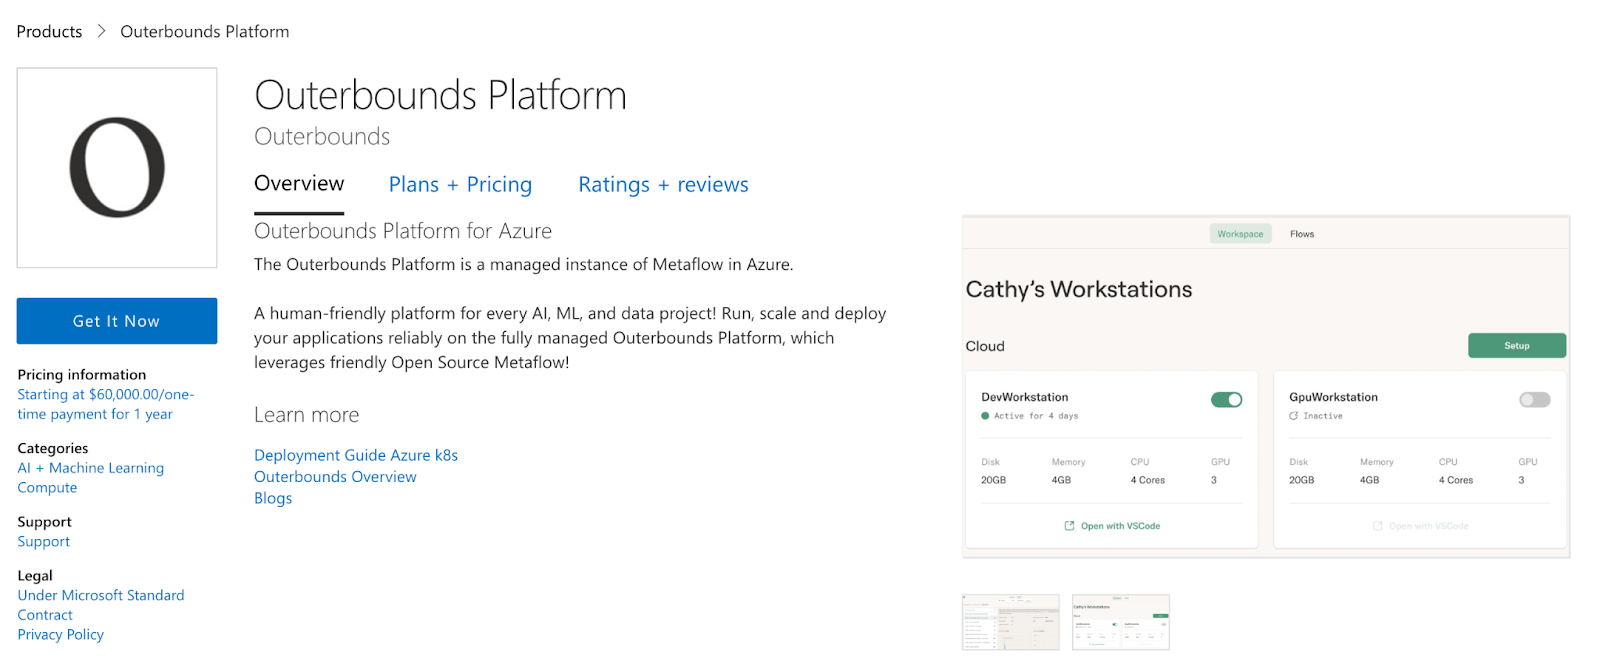Open the Blogs link
Viewport: 1600px width, 671px height.
point(273,498)
